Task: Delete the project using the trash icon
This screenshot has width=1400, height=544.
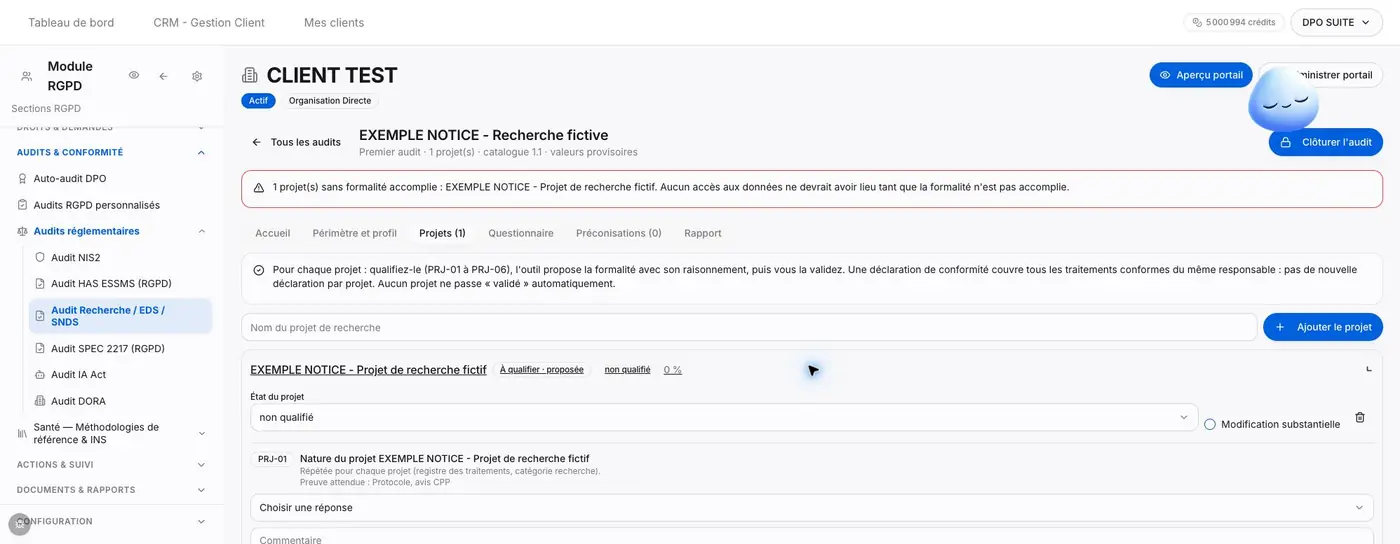Action: point(1360,417)
